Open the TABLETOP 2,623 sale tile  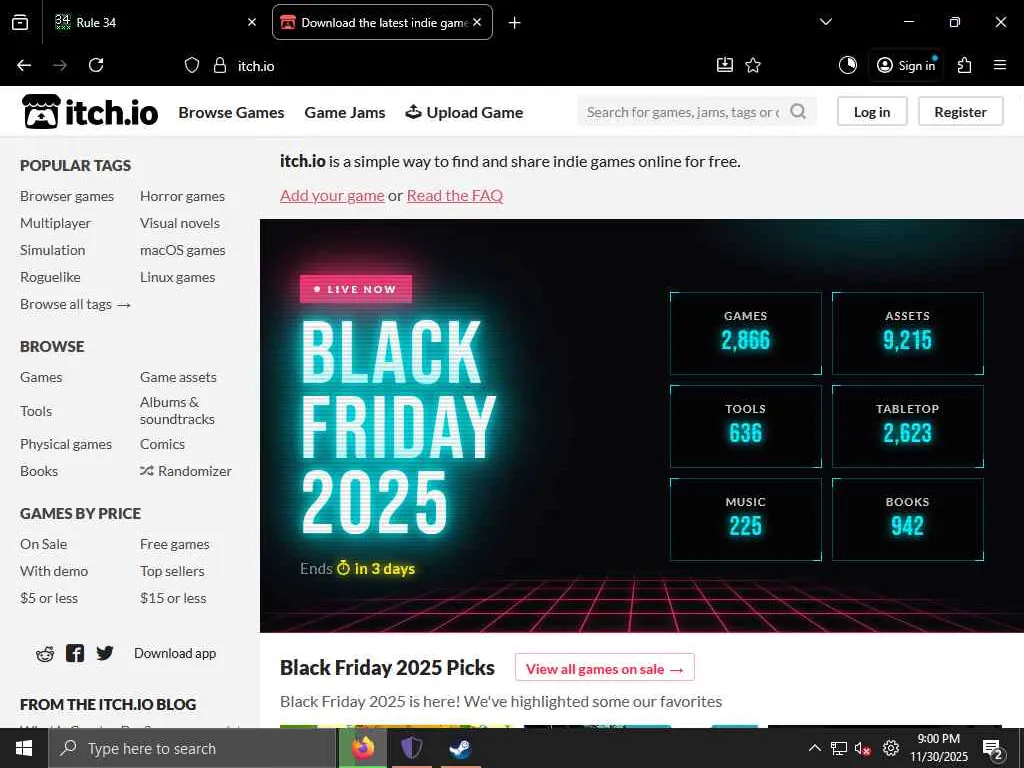click(x=908, y=426)
